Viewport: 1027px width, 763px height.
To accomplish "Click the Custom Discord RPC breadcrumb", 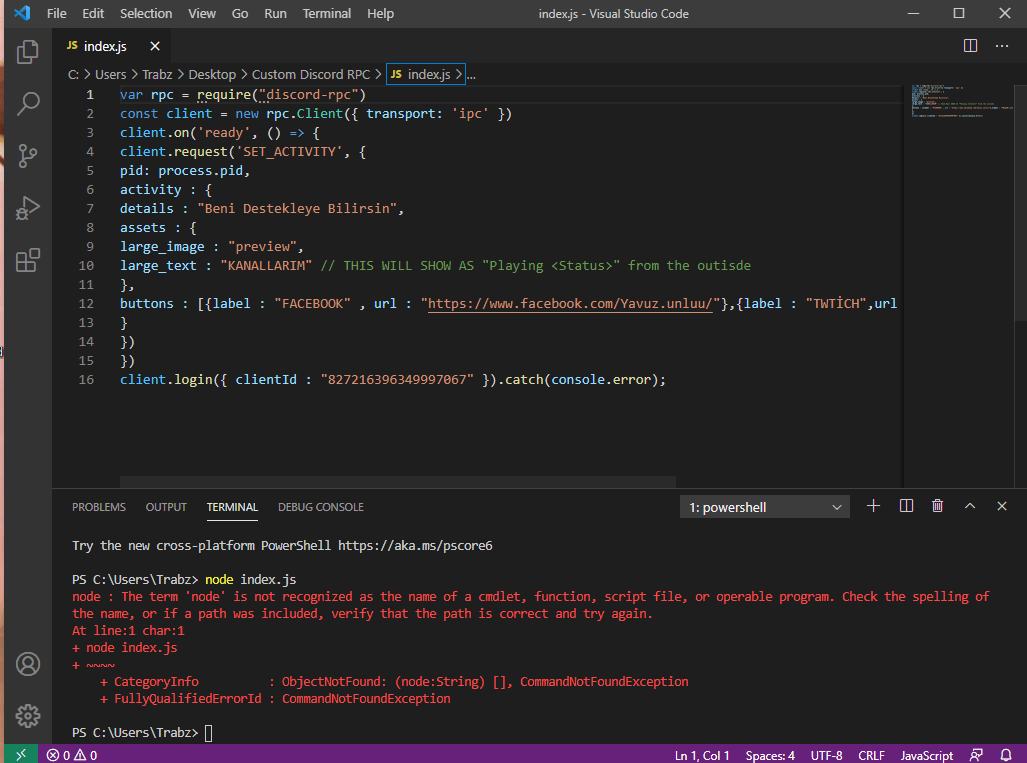I will (x=311, y=75).
